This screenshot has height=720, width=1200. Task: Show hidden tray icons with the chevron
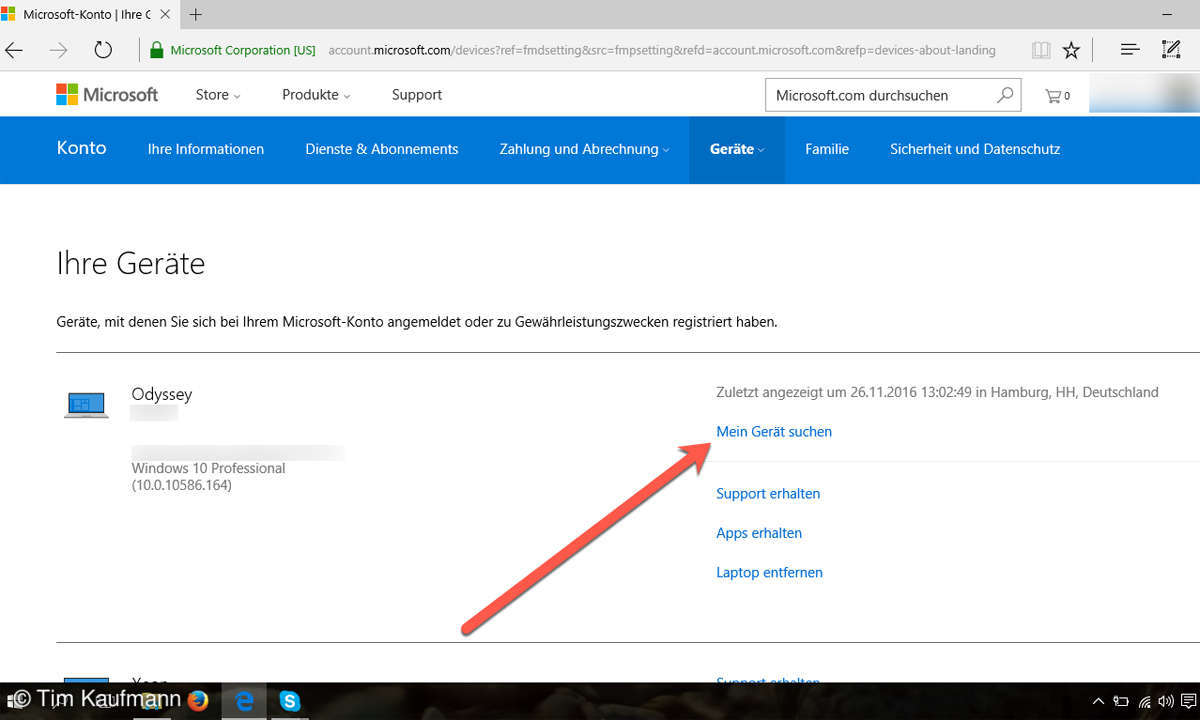1098,701
